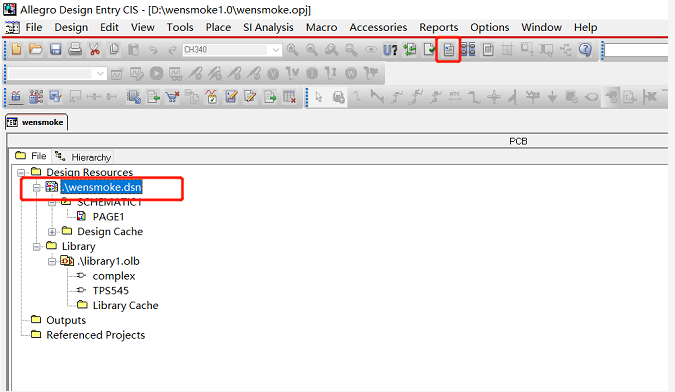Click the calendar waveform check icon
Screen dimensions: 675x392
click(x=212, y=97)
